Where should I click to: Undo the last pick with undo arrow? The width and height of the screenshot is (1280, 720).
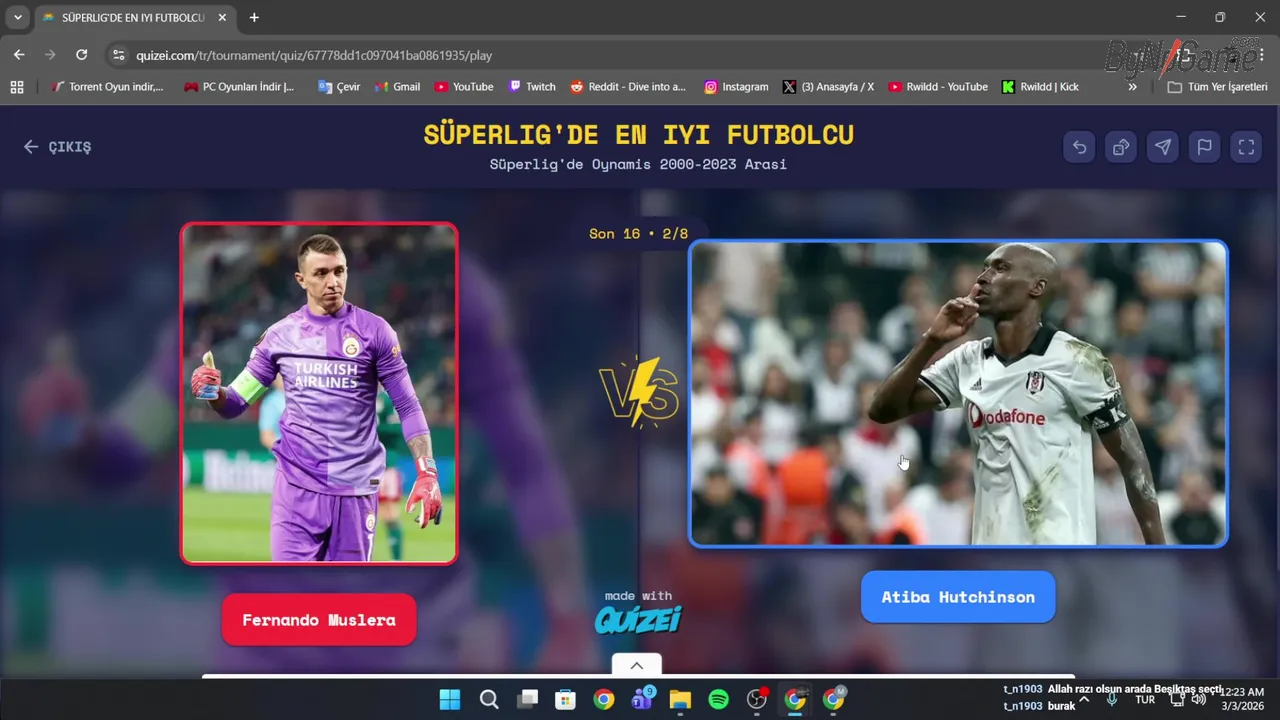click(1079, 147)
